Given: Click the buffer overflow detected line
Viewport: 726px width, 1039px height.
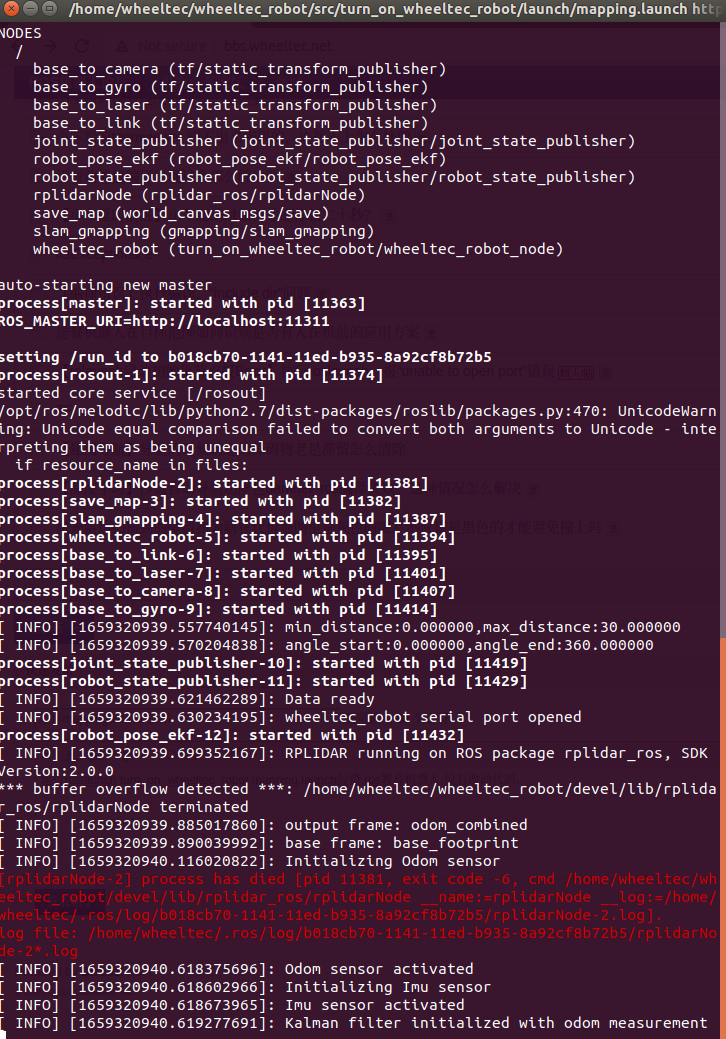Looking at the screenshot, I should tap(358, 798).
